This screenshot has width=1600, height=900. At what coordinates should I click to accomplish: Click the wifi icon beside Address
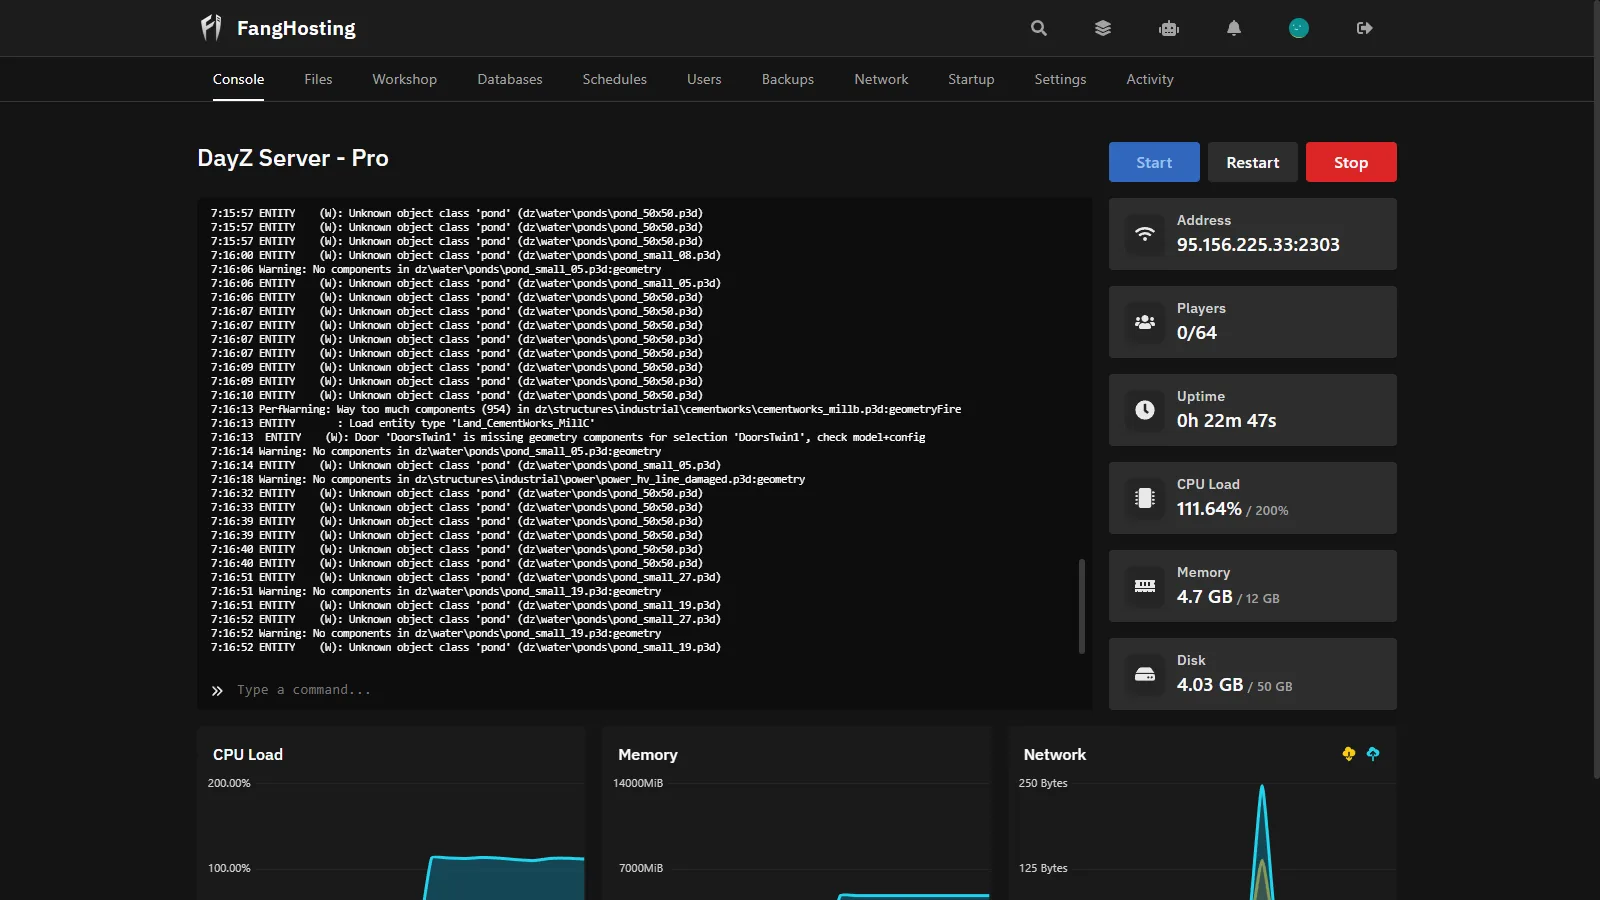point(1145,234)
